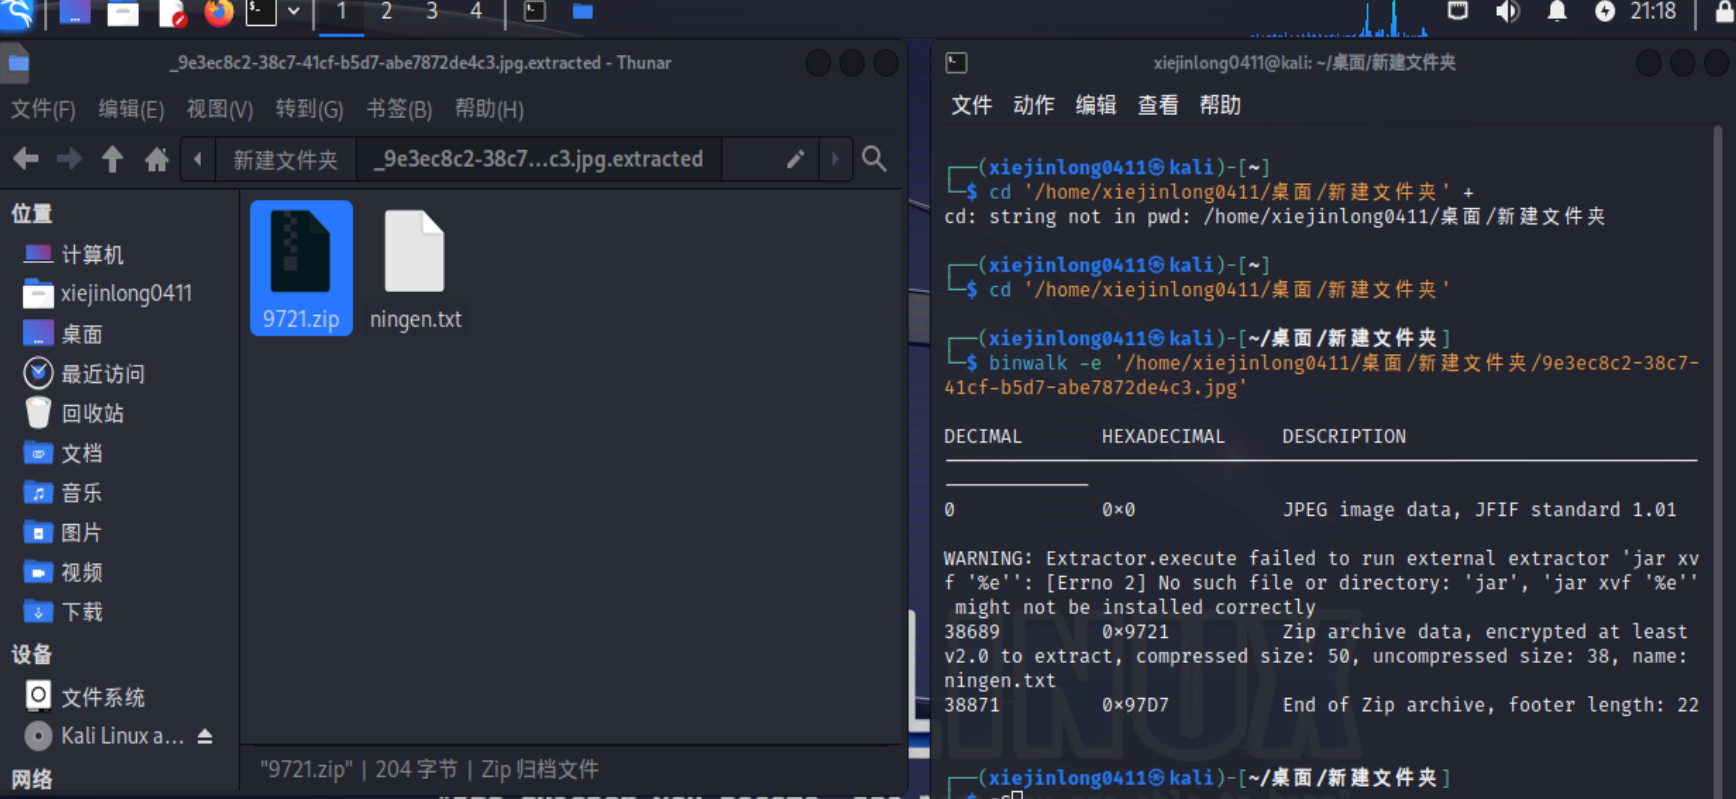Launch the text editor from the panel
The height and width of the screenshot is (799, 1736).
point(172,13)
